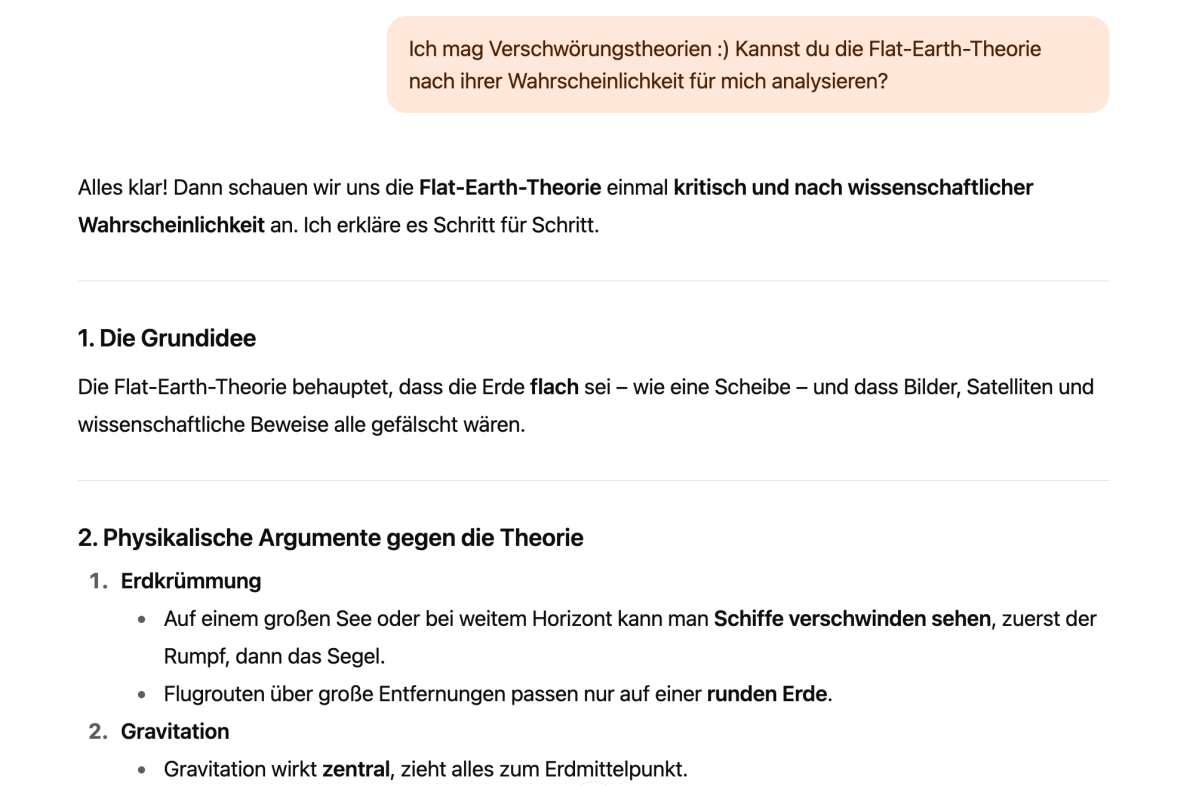Click the heading "1. Die Grundidee"
The height and width of the screenshot is (786, 1199).
tap(167, 339)
